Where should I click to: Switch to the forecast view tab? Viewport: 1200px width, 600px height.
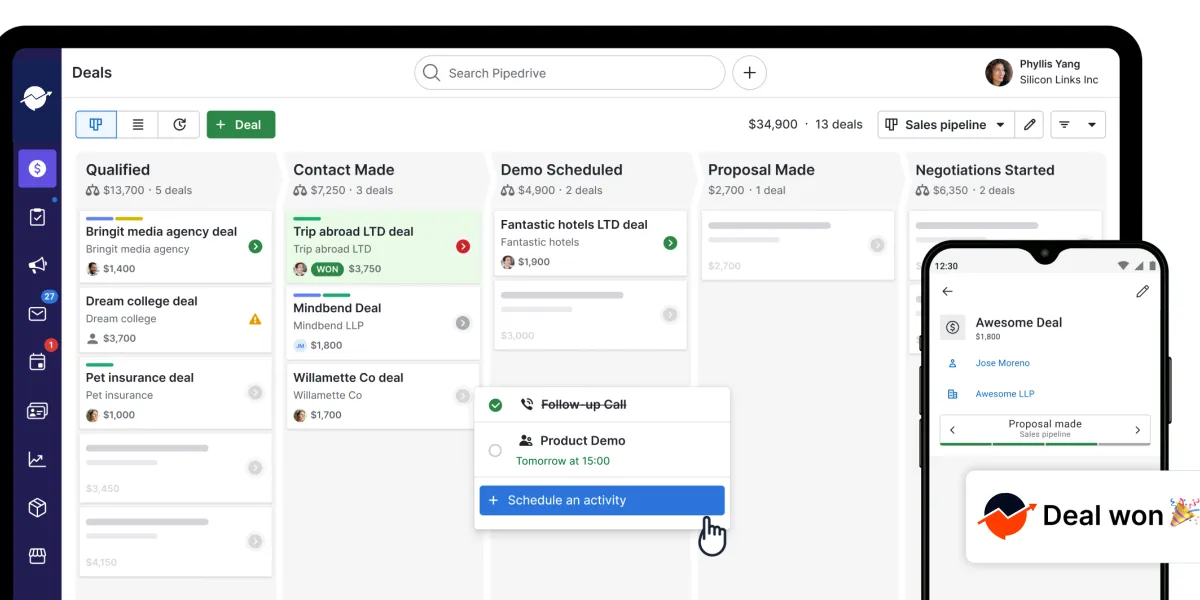(x=180, y=125)
